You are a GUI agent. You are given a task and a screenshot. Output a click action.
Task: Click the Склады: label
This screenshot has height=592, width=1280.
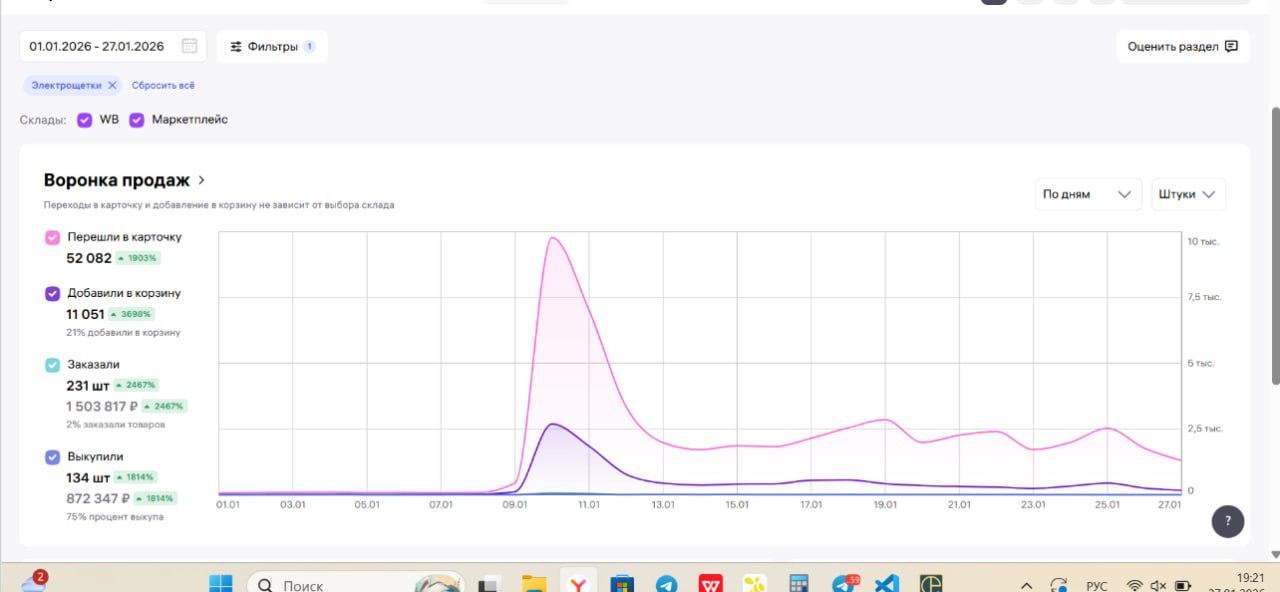(x=43, y=120)
